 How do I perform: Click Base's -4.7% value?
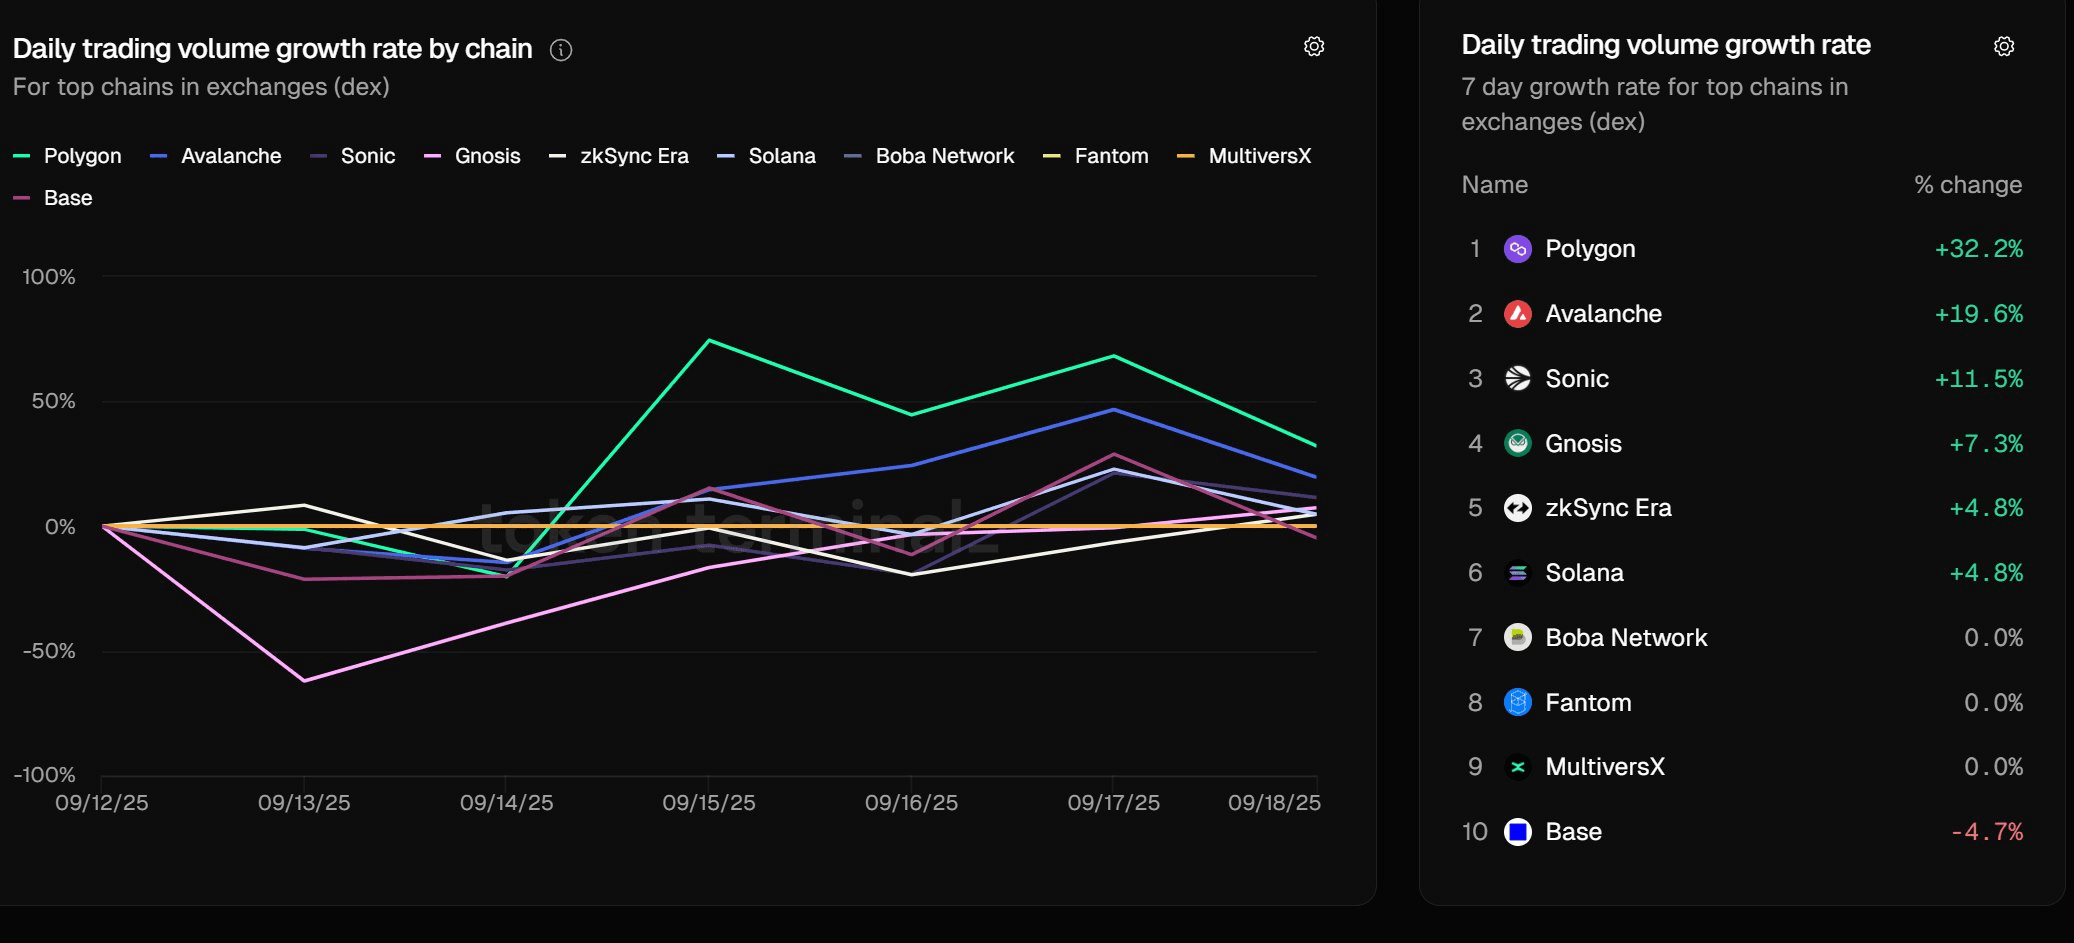[1986, 832]
